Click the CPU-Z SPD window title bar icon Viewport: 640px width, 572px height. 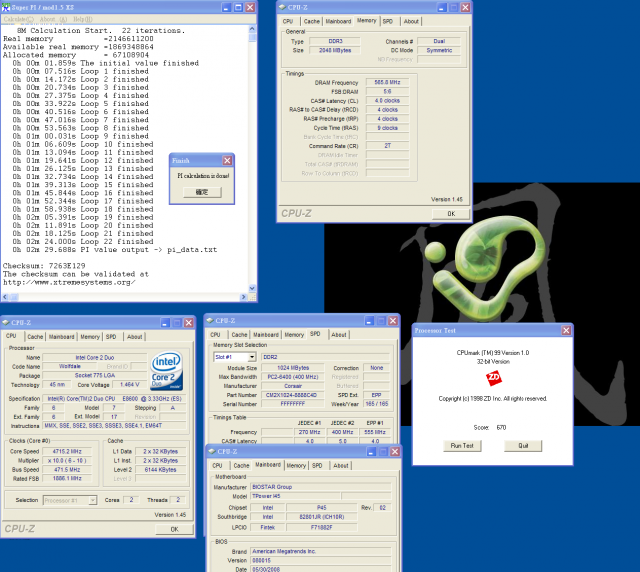210,320
